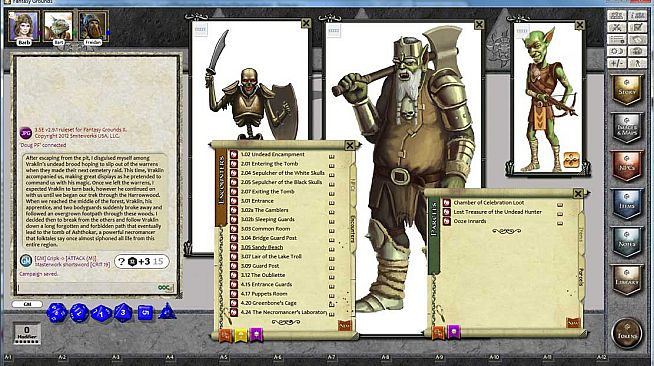
Task: Open the Images & Maps shield
Action: (627, 128)
